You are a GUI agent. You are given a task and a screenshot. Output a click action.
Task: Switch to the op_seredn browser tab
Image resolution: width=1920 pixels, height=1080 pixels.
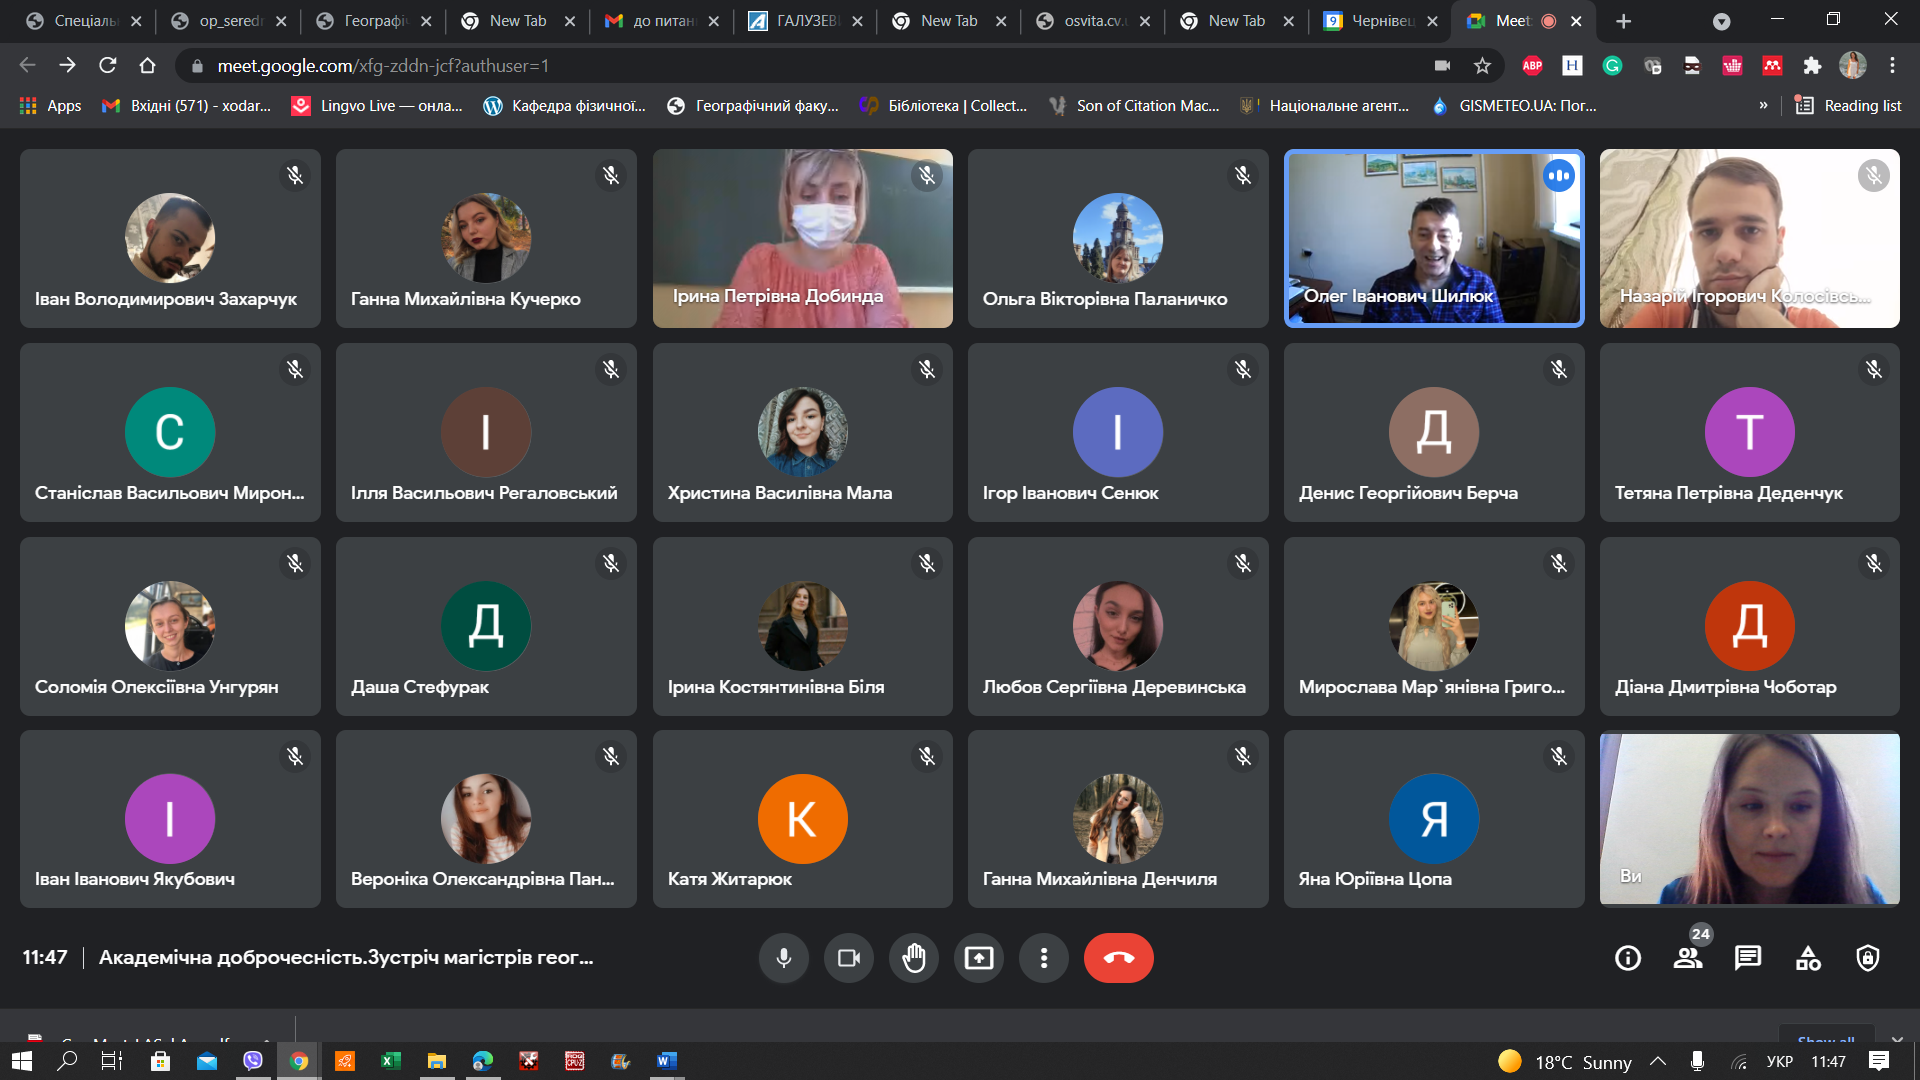click(230, 21)
